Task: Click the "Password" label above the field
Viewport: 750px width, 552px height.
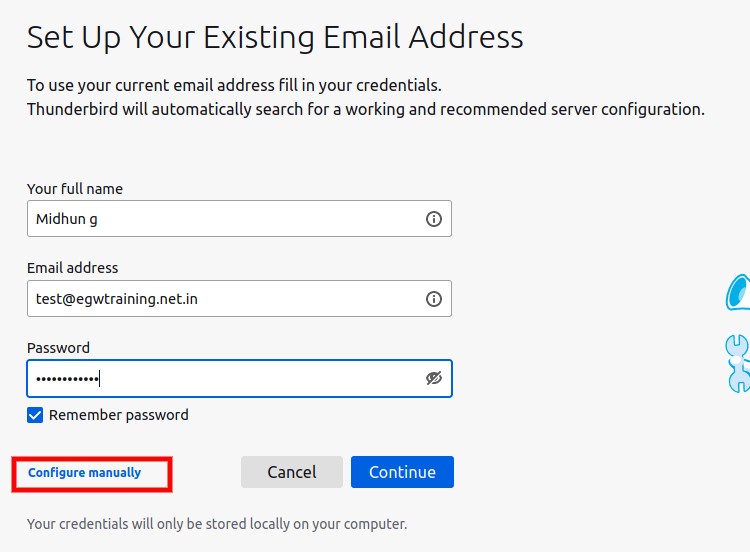Action: pos(58,348)
